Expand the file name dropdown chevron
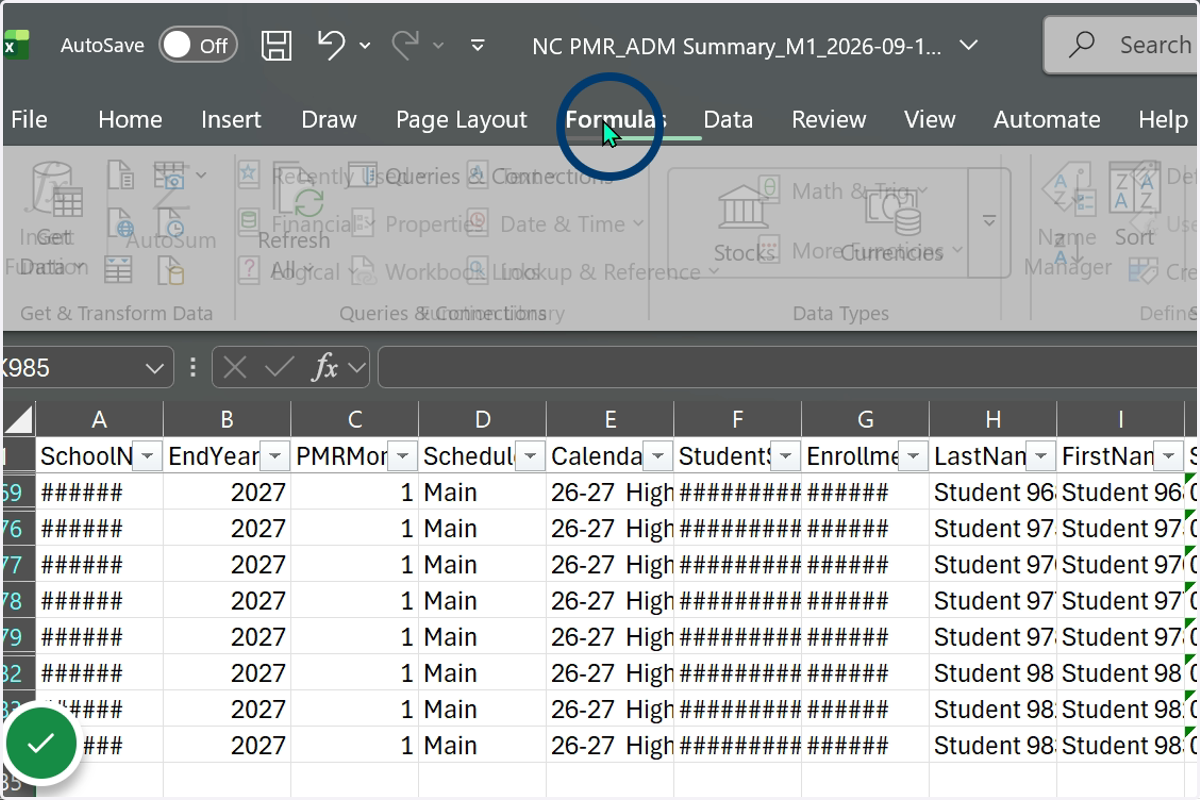 click(968, 45)
